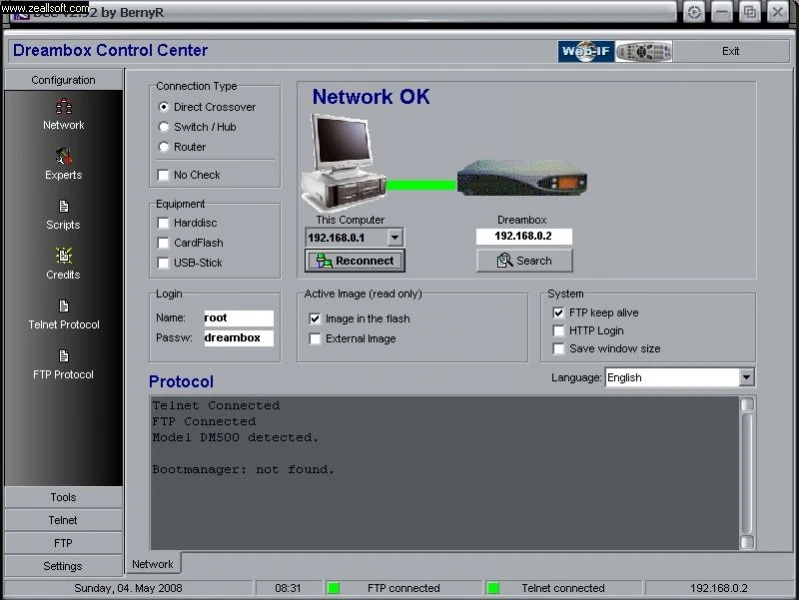Switch to the Network bottom tab
The image size is (799, 600).
[x=152, y=564]
